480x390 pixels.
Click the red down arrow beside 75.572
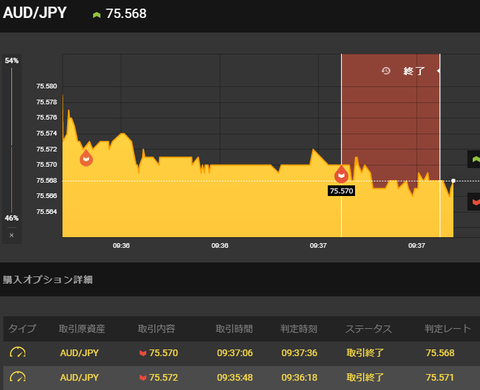click(x=143, y=378)
